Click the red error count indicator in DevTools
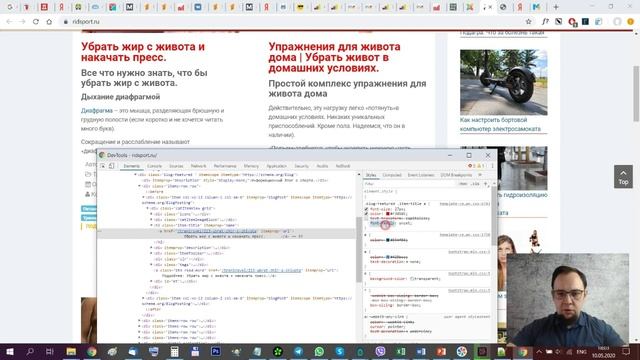 [x=472, y=166]
